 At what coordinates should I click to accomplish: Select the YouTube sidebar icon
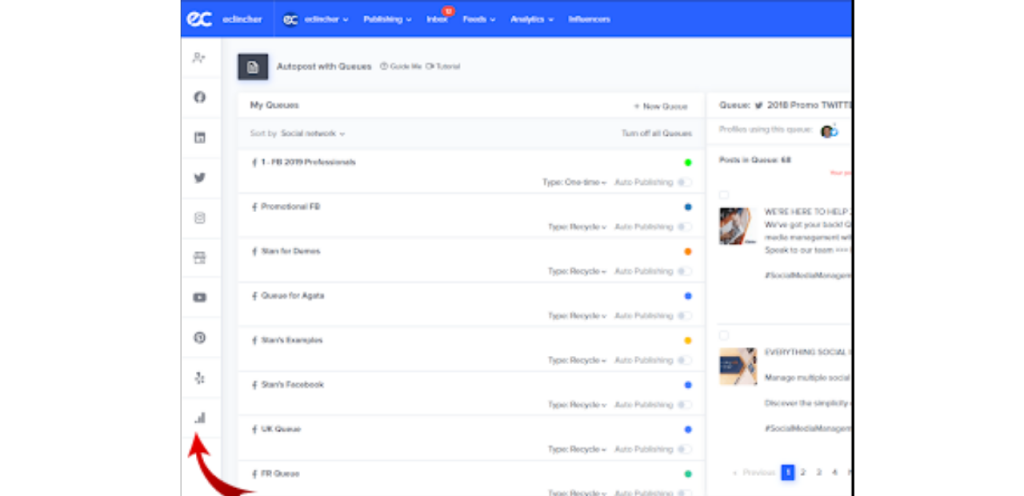200,297
